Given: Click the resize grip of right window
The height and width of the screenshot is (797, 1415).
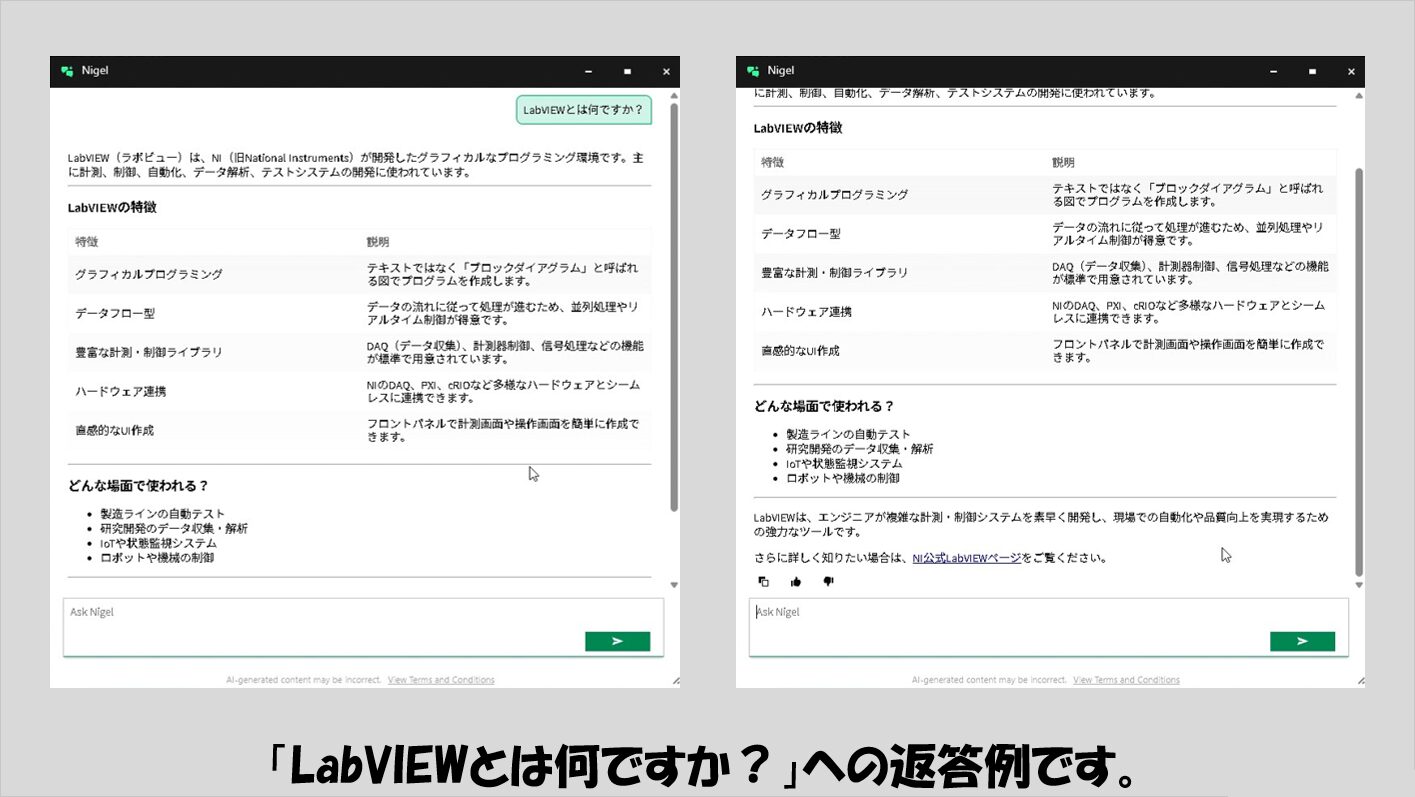Looking at the screenshot, I should (1360, 682).
